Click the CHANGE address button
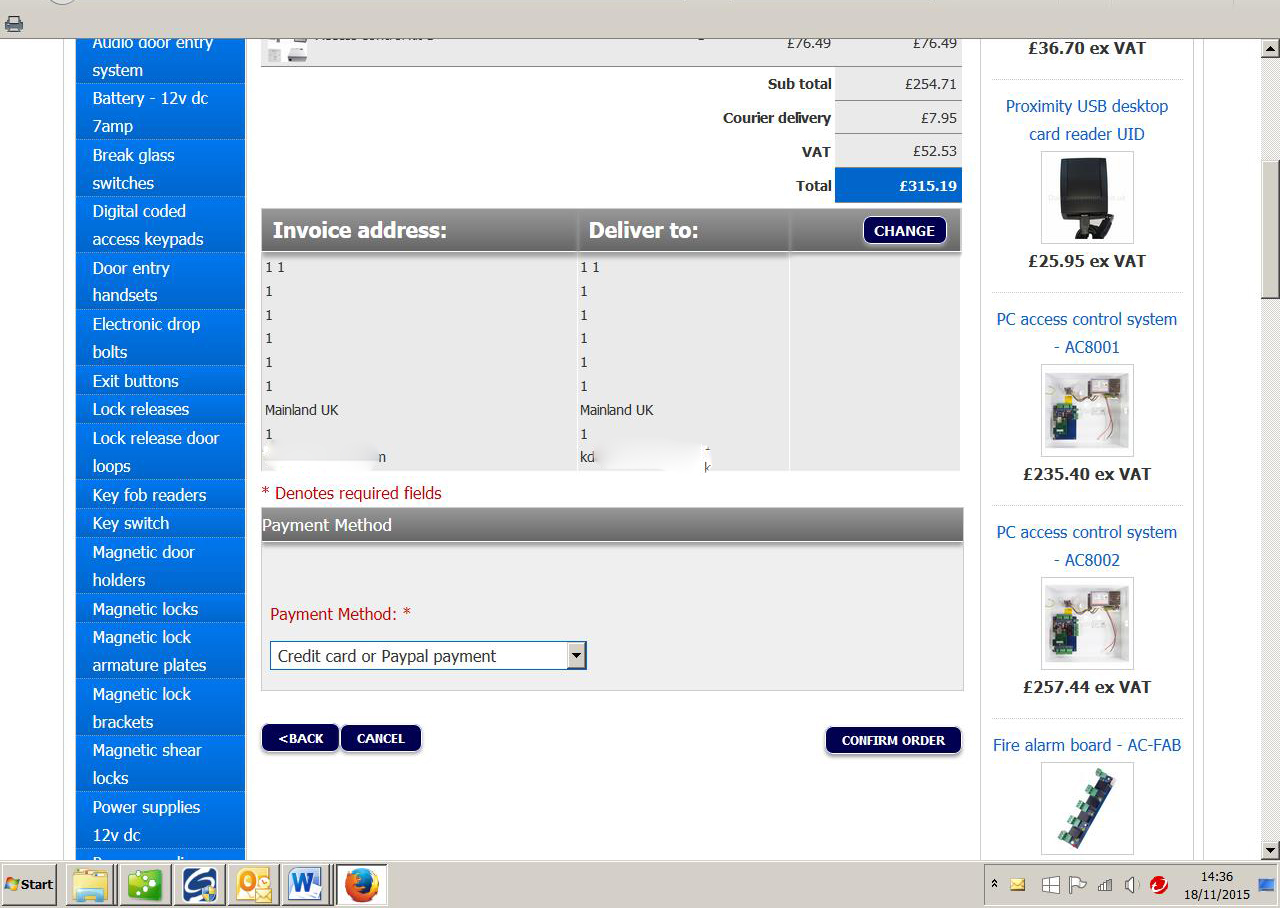This screenshot has height=908, width=1280. click(x=904, y=231)
